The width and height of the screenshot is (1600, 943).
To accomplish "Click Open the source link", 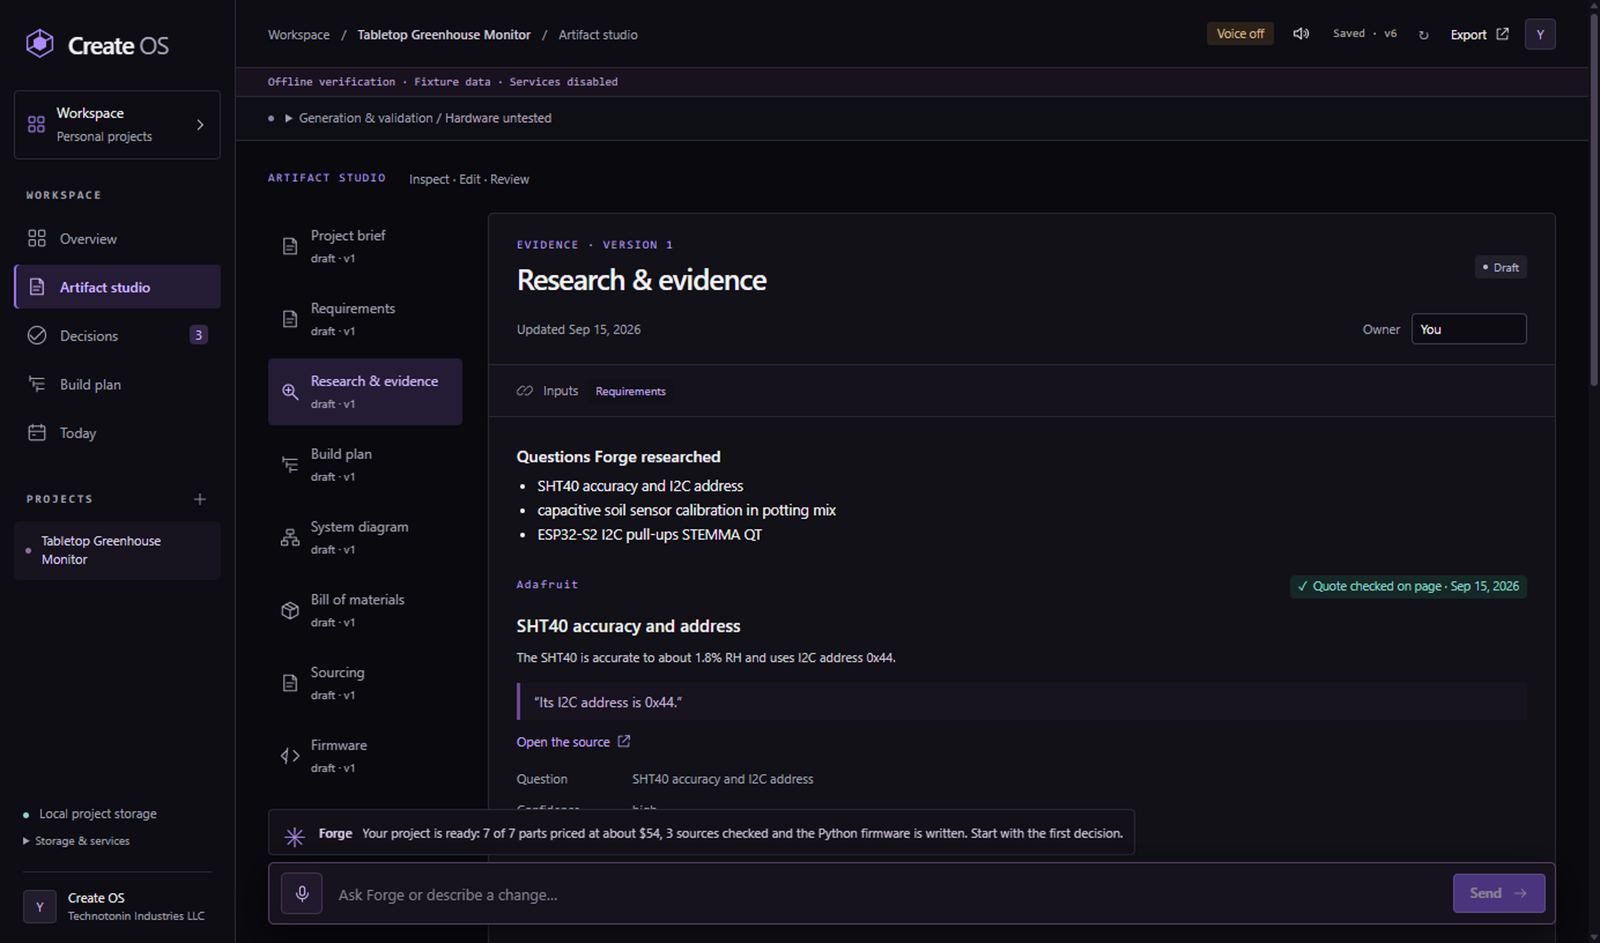I will pyautogui.click(x=573, y=742).
